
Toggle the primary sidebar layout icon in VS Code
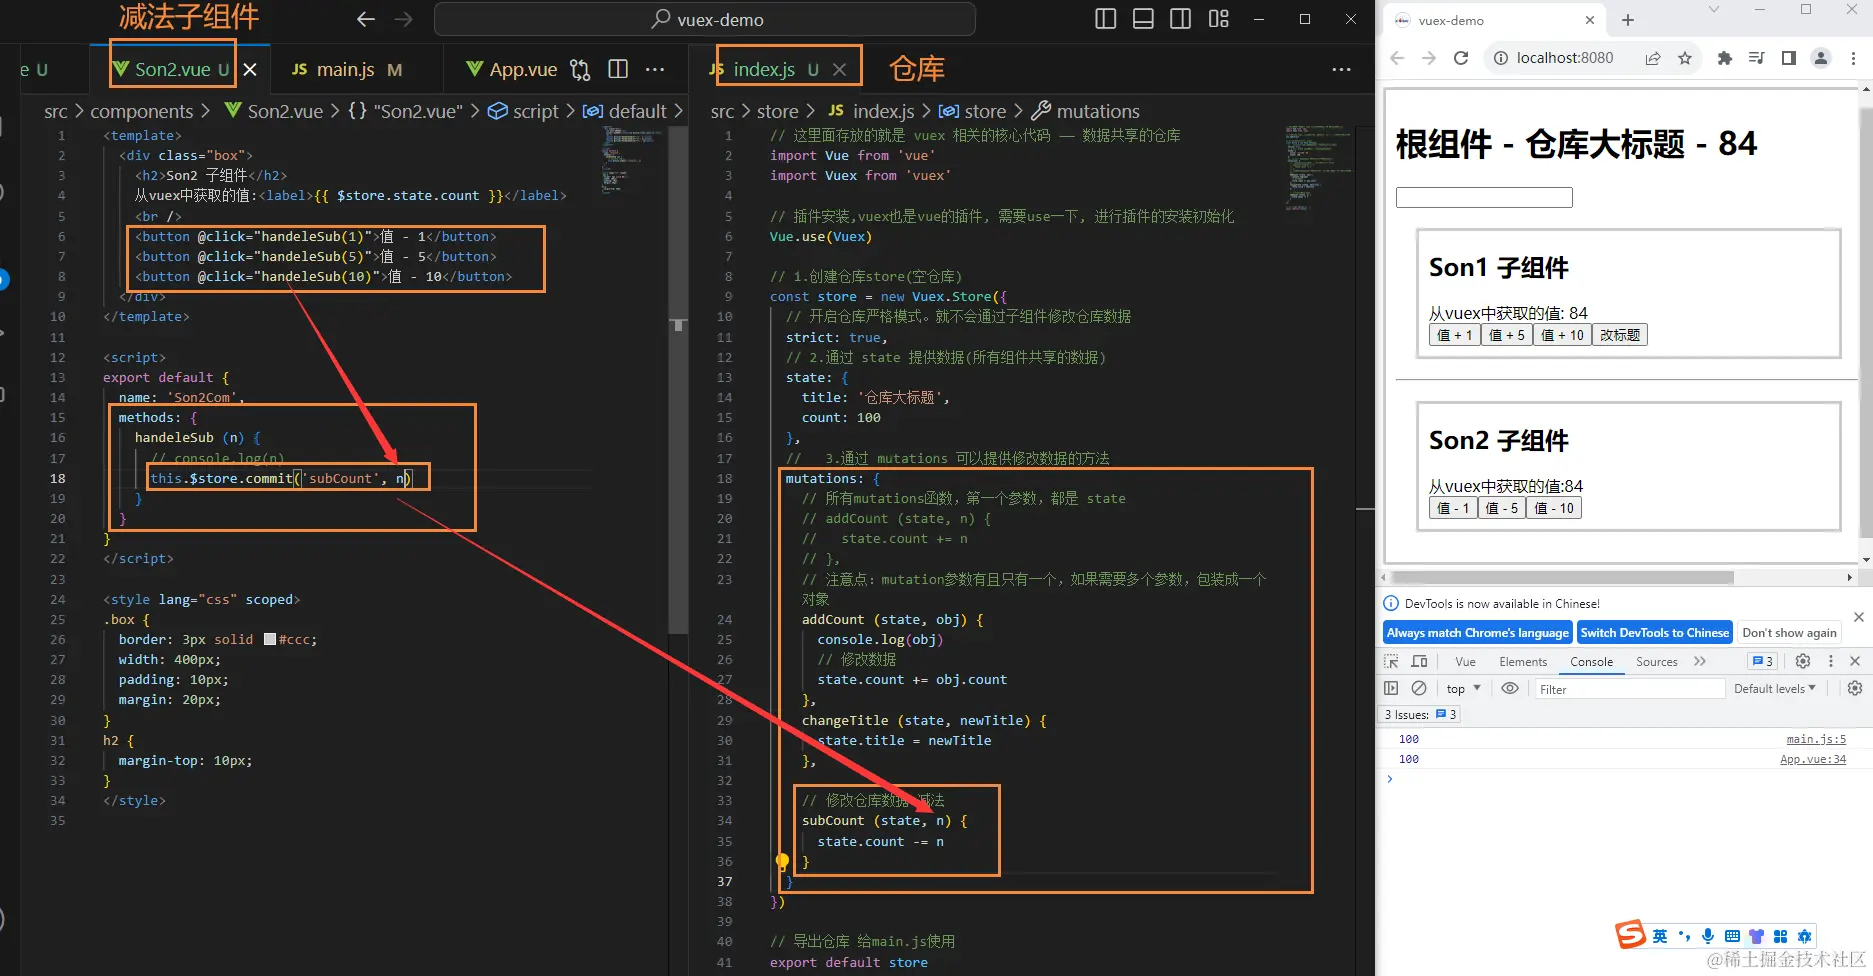click(1105, 19)
